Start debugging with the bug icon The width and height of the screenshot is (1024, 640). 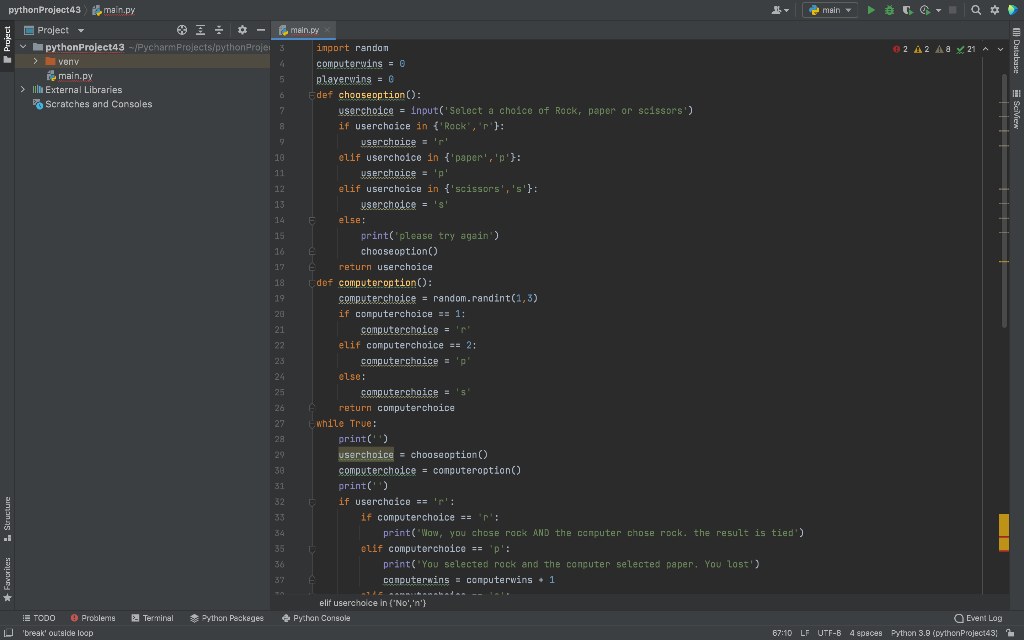pos(890,9)
